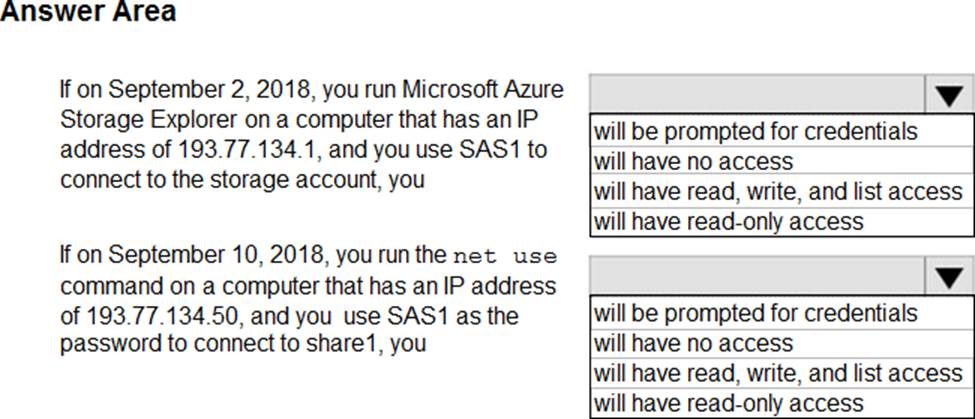This screenshot has width=975, height=419.
Task: Click the empty second dropdown selection field
Action: tap(757, 276)
